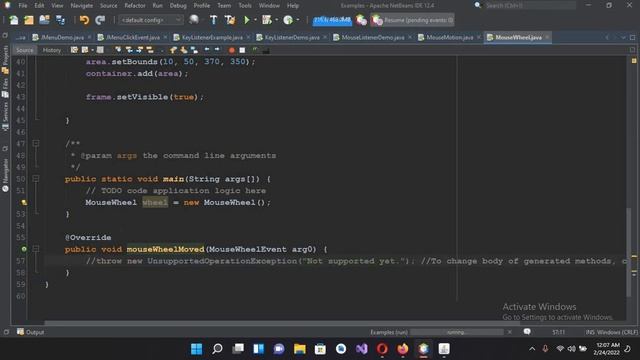Click the Start Macro Recording red circle
640x360 pixels.
[231, 50]
